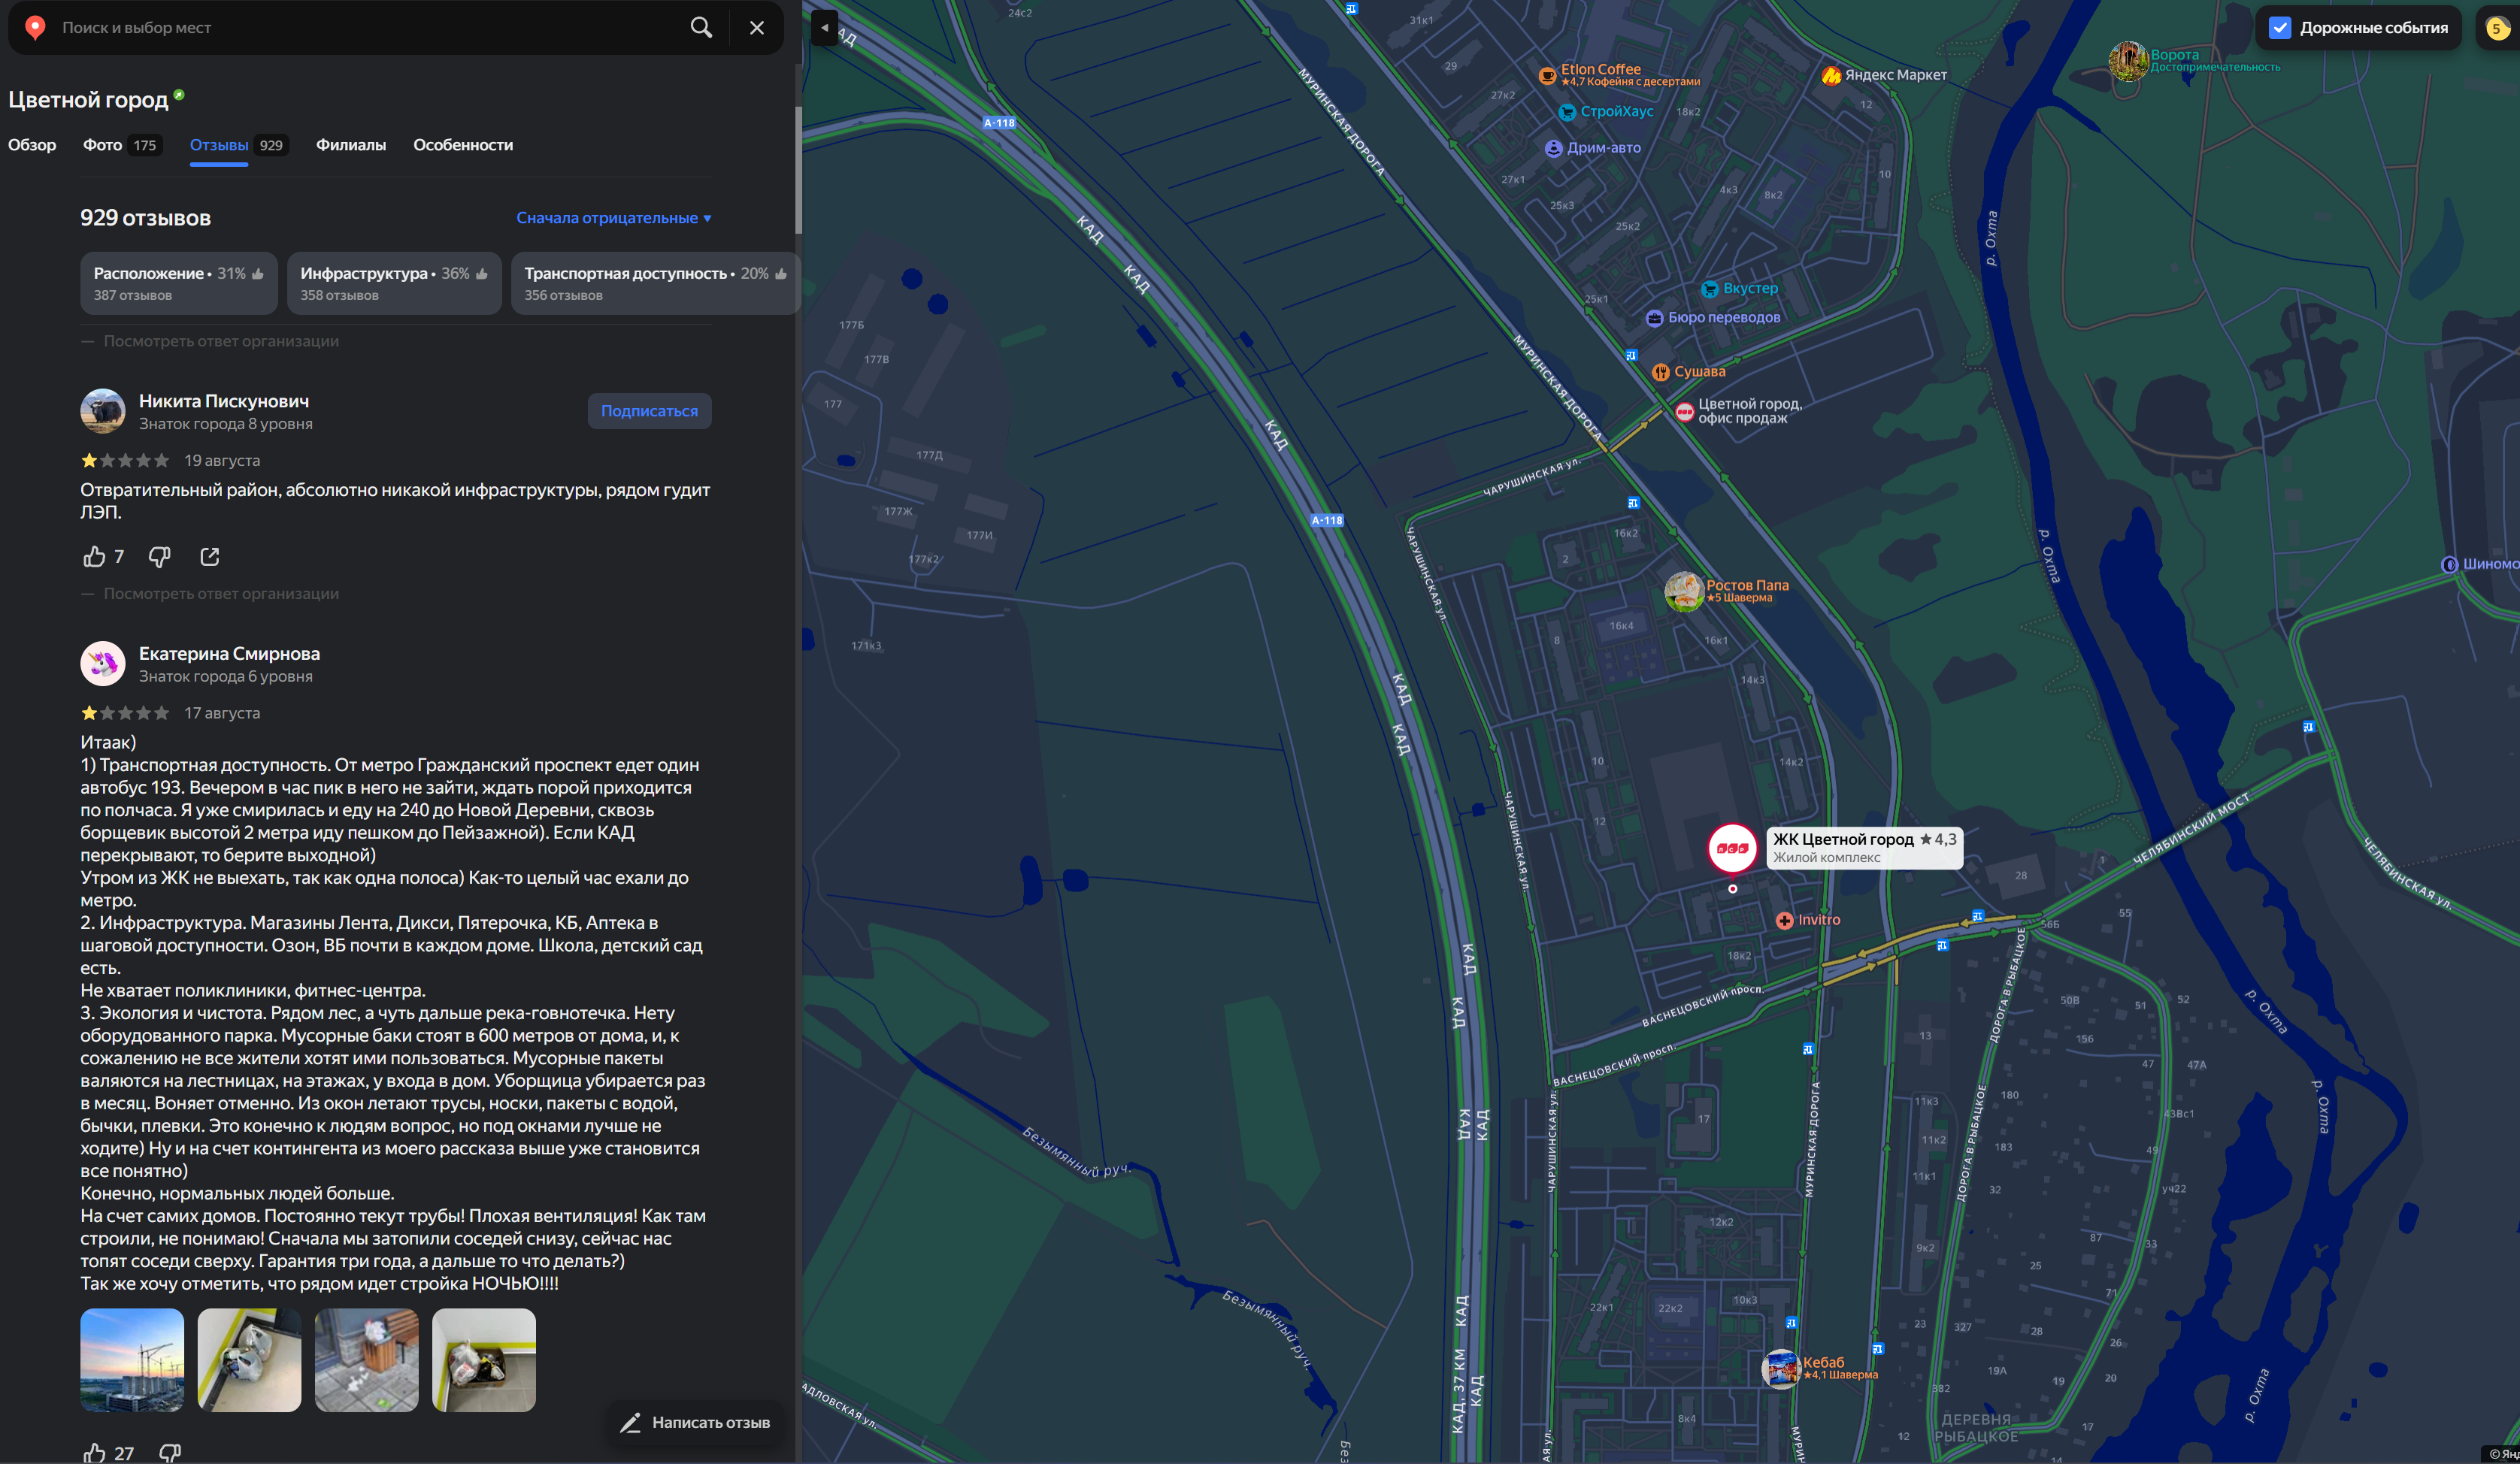Filter reviews by the Инфраструктура tag
Screen dimensions: 2520x1464
click(x=394, y=283)
